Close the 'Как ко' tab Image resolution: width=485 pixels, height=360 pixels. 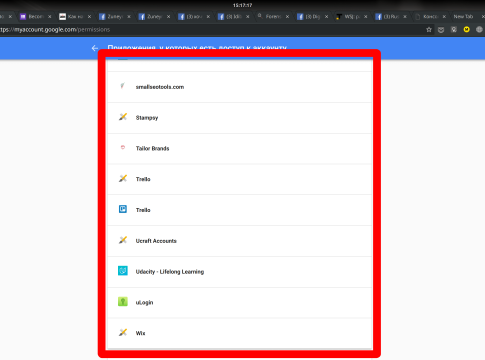pyautogui.click(x=89, y=16)
